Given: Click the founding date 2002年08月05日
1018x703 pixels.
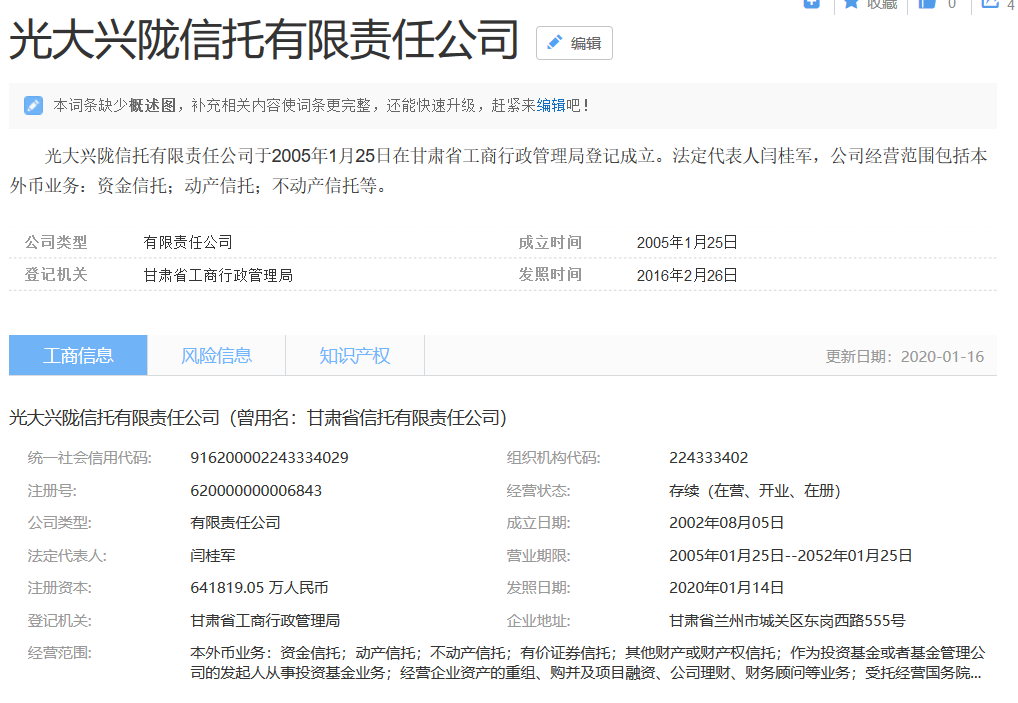Looking at the screenshot, I should click(726, 523).
